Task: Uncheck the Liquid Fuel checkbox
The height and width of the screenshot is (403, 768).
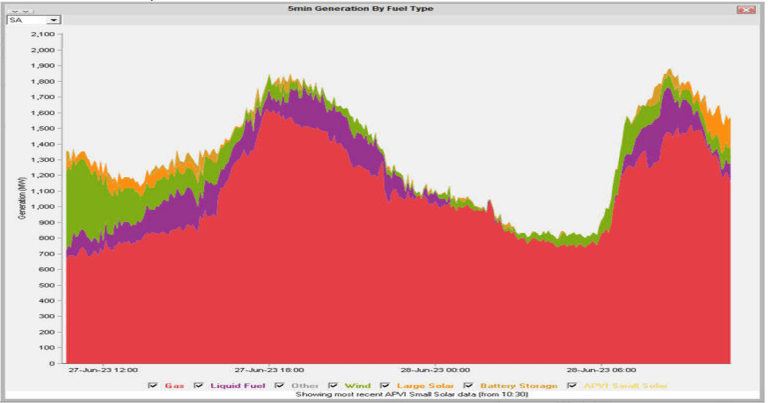Action: coord(199,385)
